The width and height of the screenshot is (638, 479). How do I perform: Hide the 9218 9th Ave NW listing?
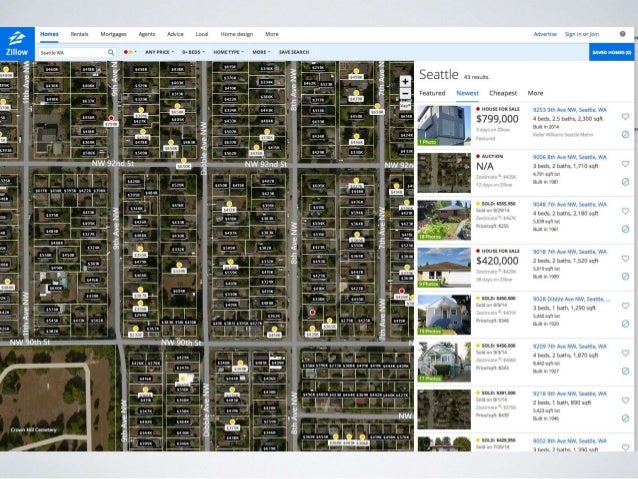[x=625, y=418]
